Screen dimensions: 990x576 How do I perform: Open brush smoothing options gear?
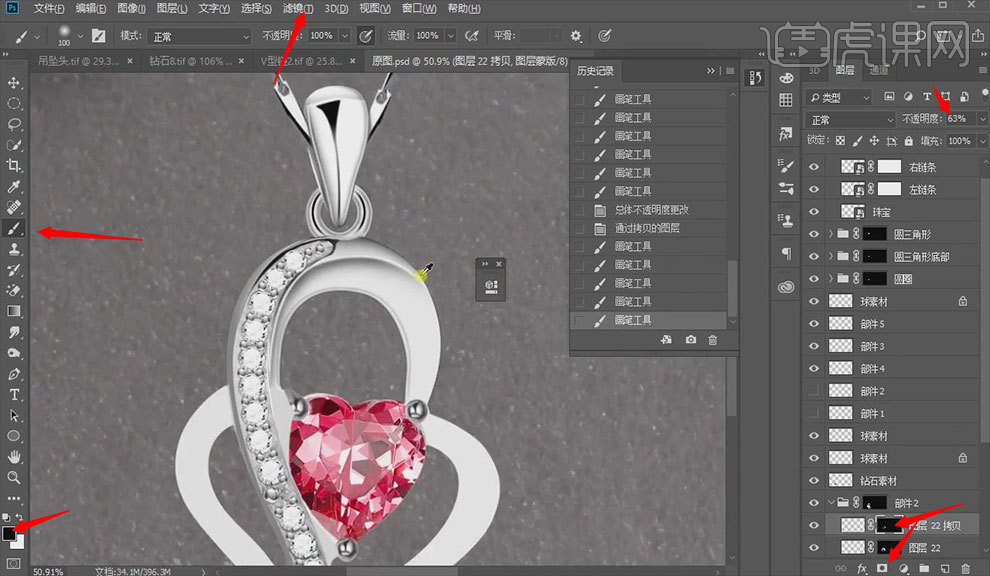(x=576, y=36)
